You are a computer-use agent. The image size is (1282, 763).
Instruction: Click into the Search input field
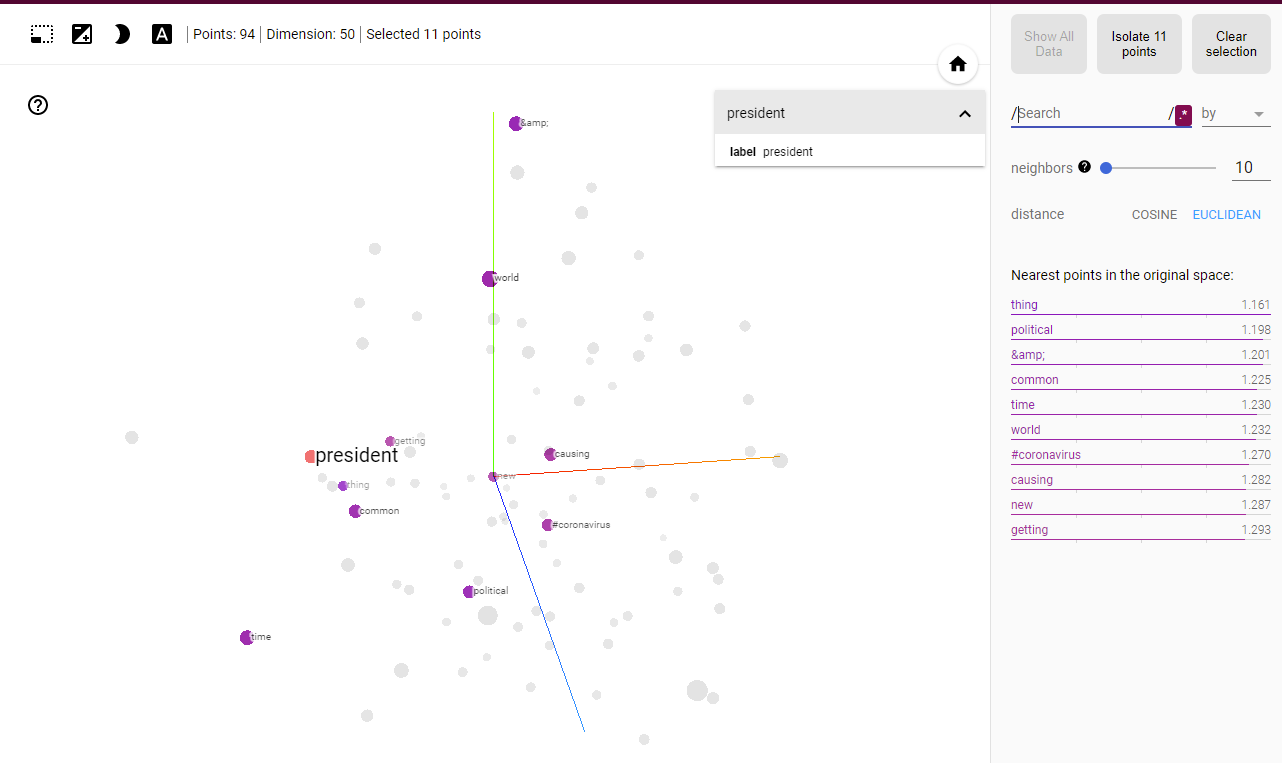tap(1090, 114)
